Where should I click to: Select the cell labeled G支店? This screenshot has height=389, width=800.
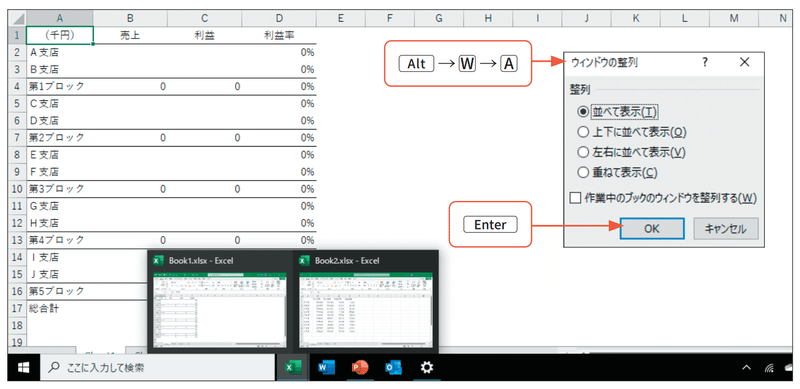[60, 206]
